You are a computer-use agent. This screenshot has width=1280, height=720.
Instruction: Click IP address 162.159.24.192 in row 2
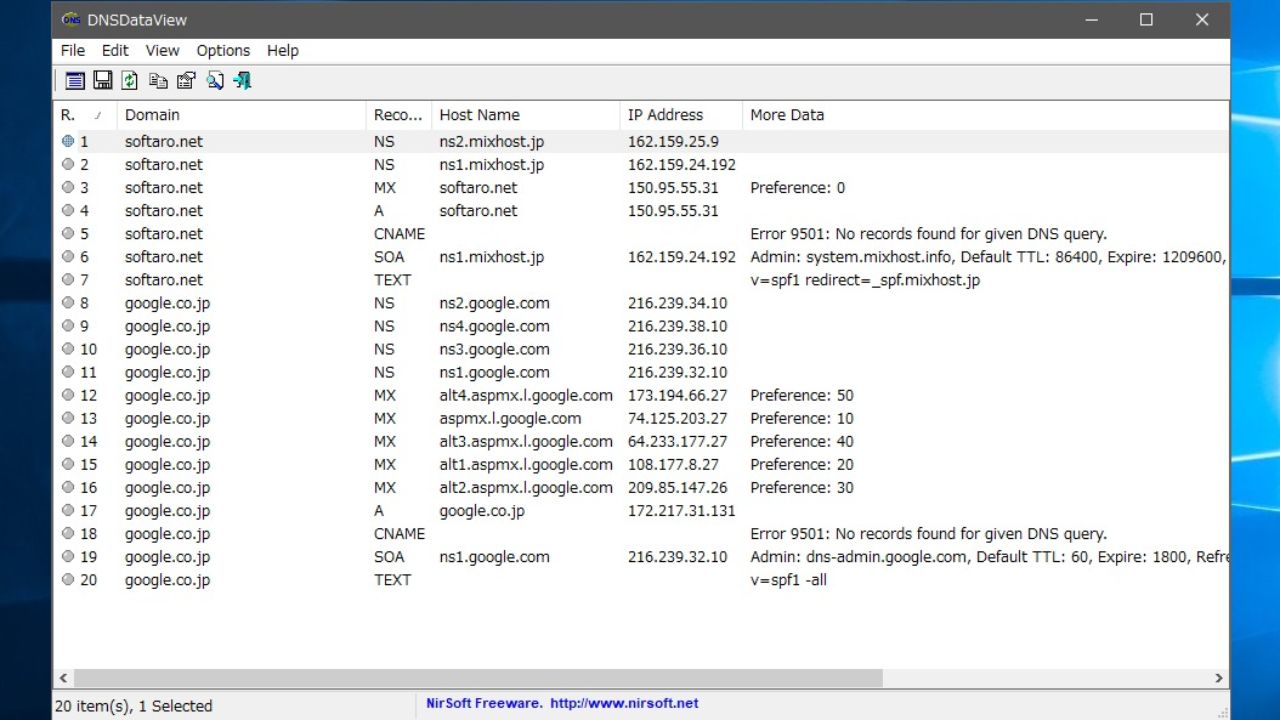(x=682, y=165)
